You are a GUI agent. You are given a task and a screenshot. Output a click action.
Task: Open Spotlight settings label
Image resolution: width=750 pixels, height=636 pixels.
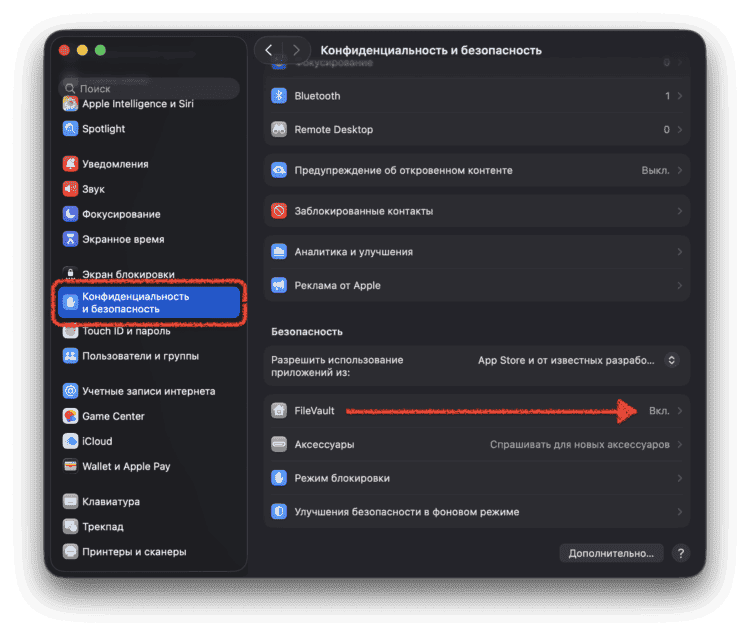click(x=103, y=129)
